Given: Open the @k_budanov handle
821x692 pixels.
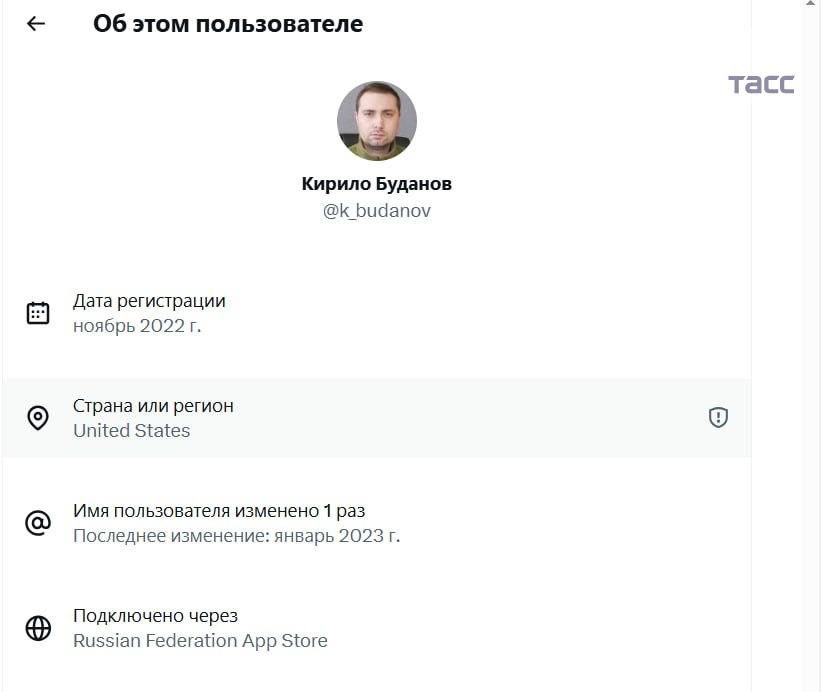Looking at the screenshot, I should click(x=377, y=211).
